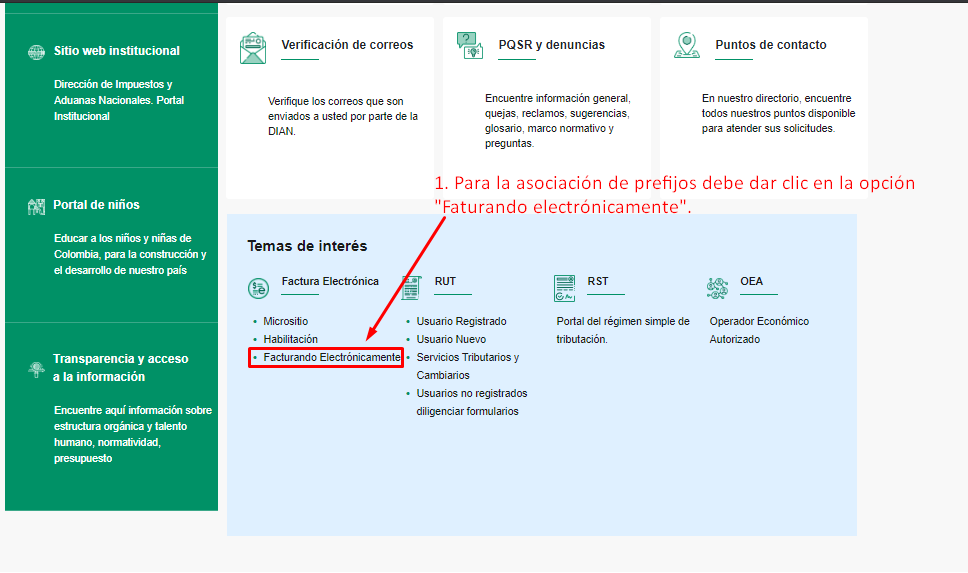Click 'Encuentre información general, quejas' description
The image size is (968, 573).
click(557, 120)
